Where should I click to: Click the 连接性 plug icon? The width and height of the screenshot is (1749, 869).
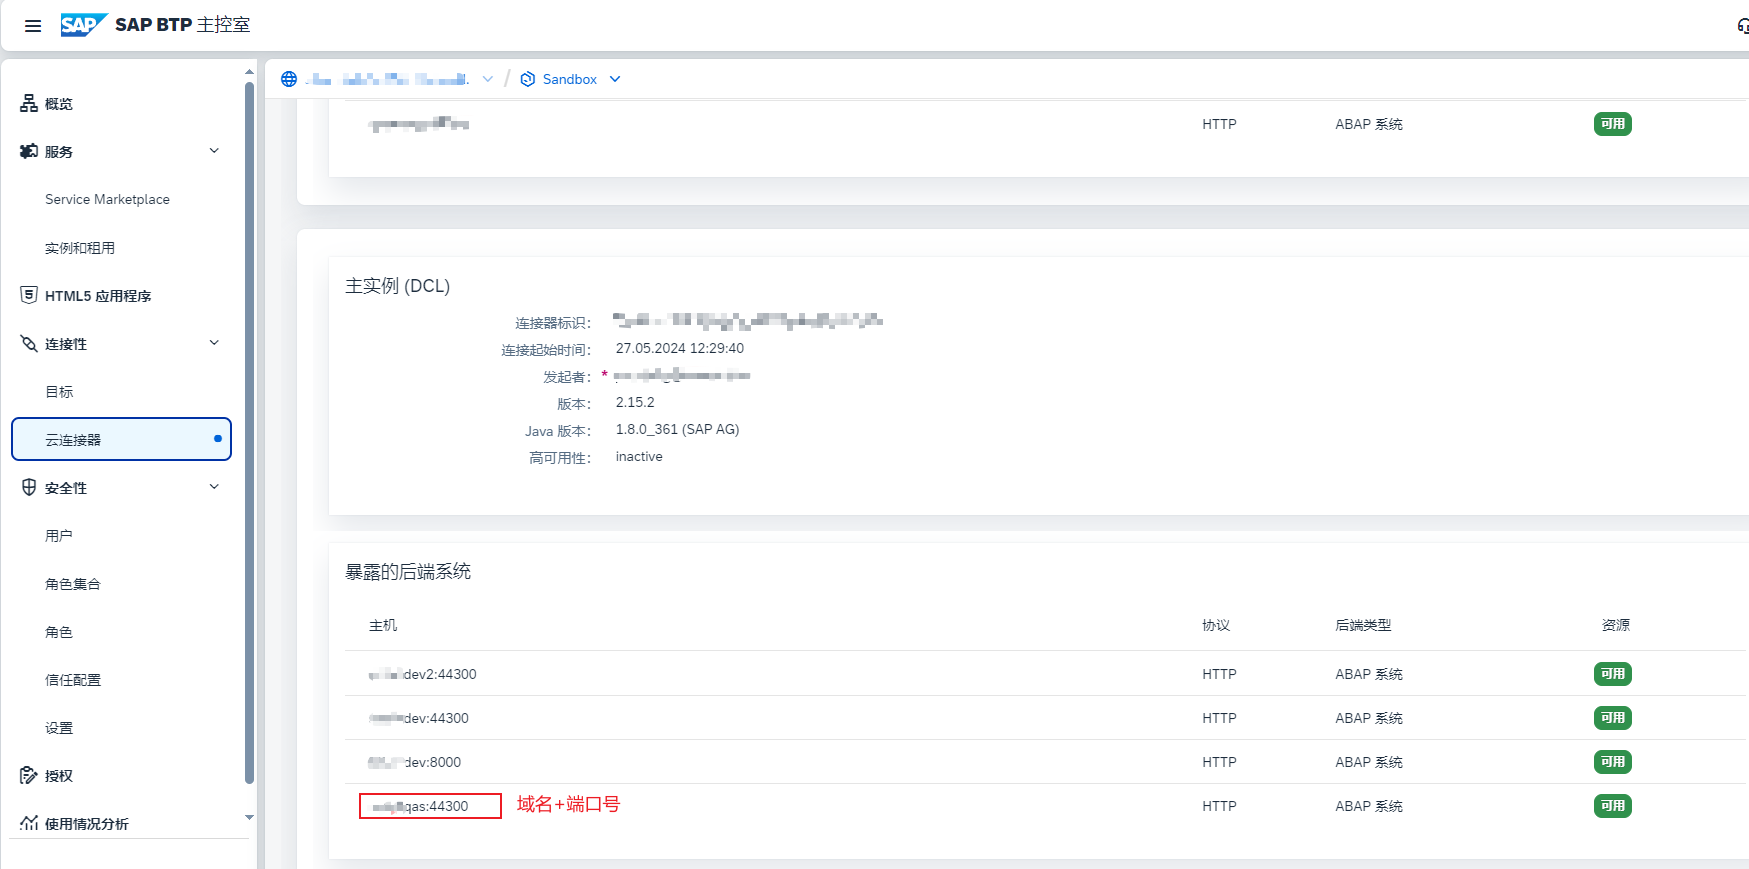point(29,343)
